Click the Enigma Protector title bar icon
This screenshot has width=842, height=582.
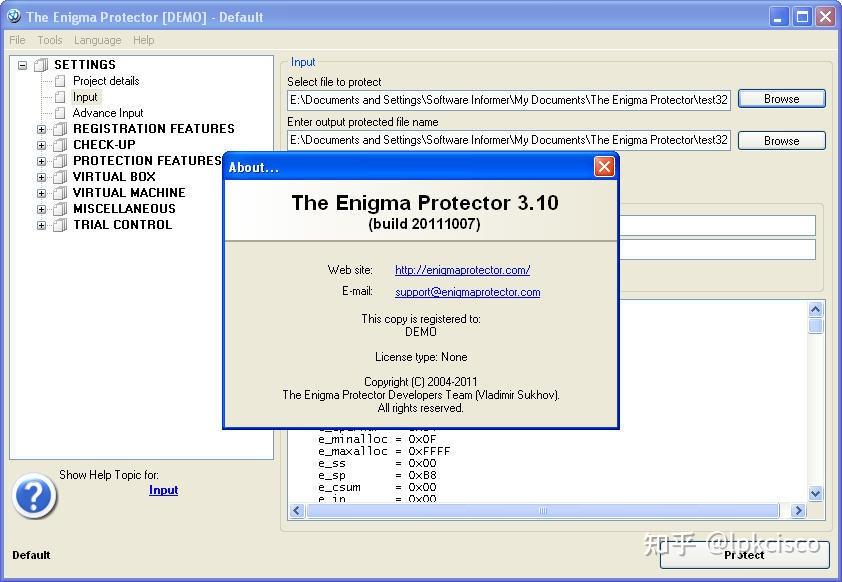pos(13,17)
